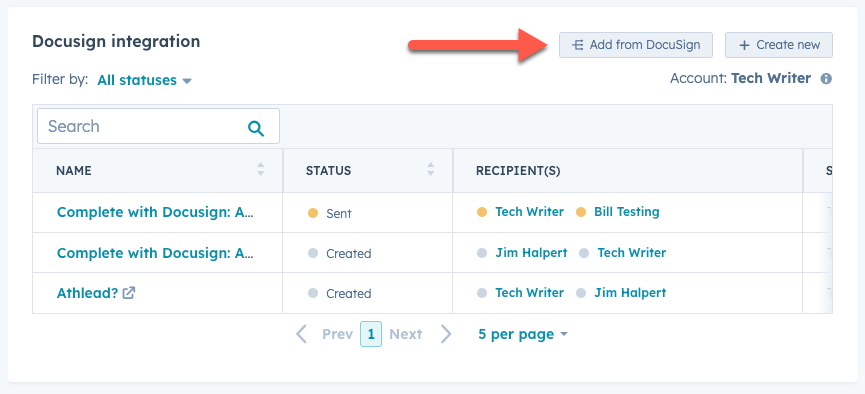Click recipient Tech Writer in the Sent row

click(530, 212)
